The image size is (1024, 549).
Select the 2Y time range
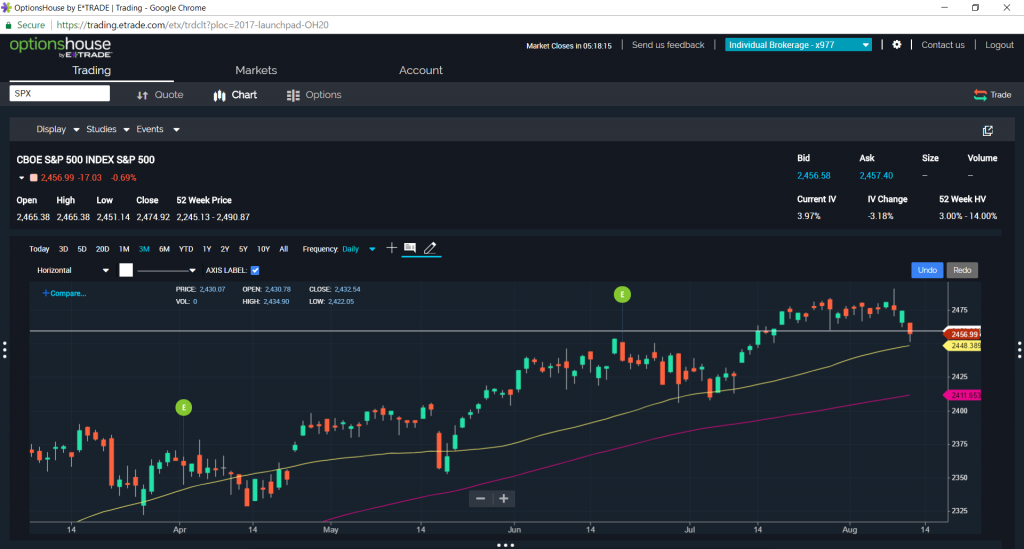click(225, 249)
